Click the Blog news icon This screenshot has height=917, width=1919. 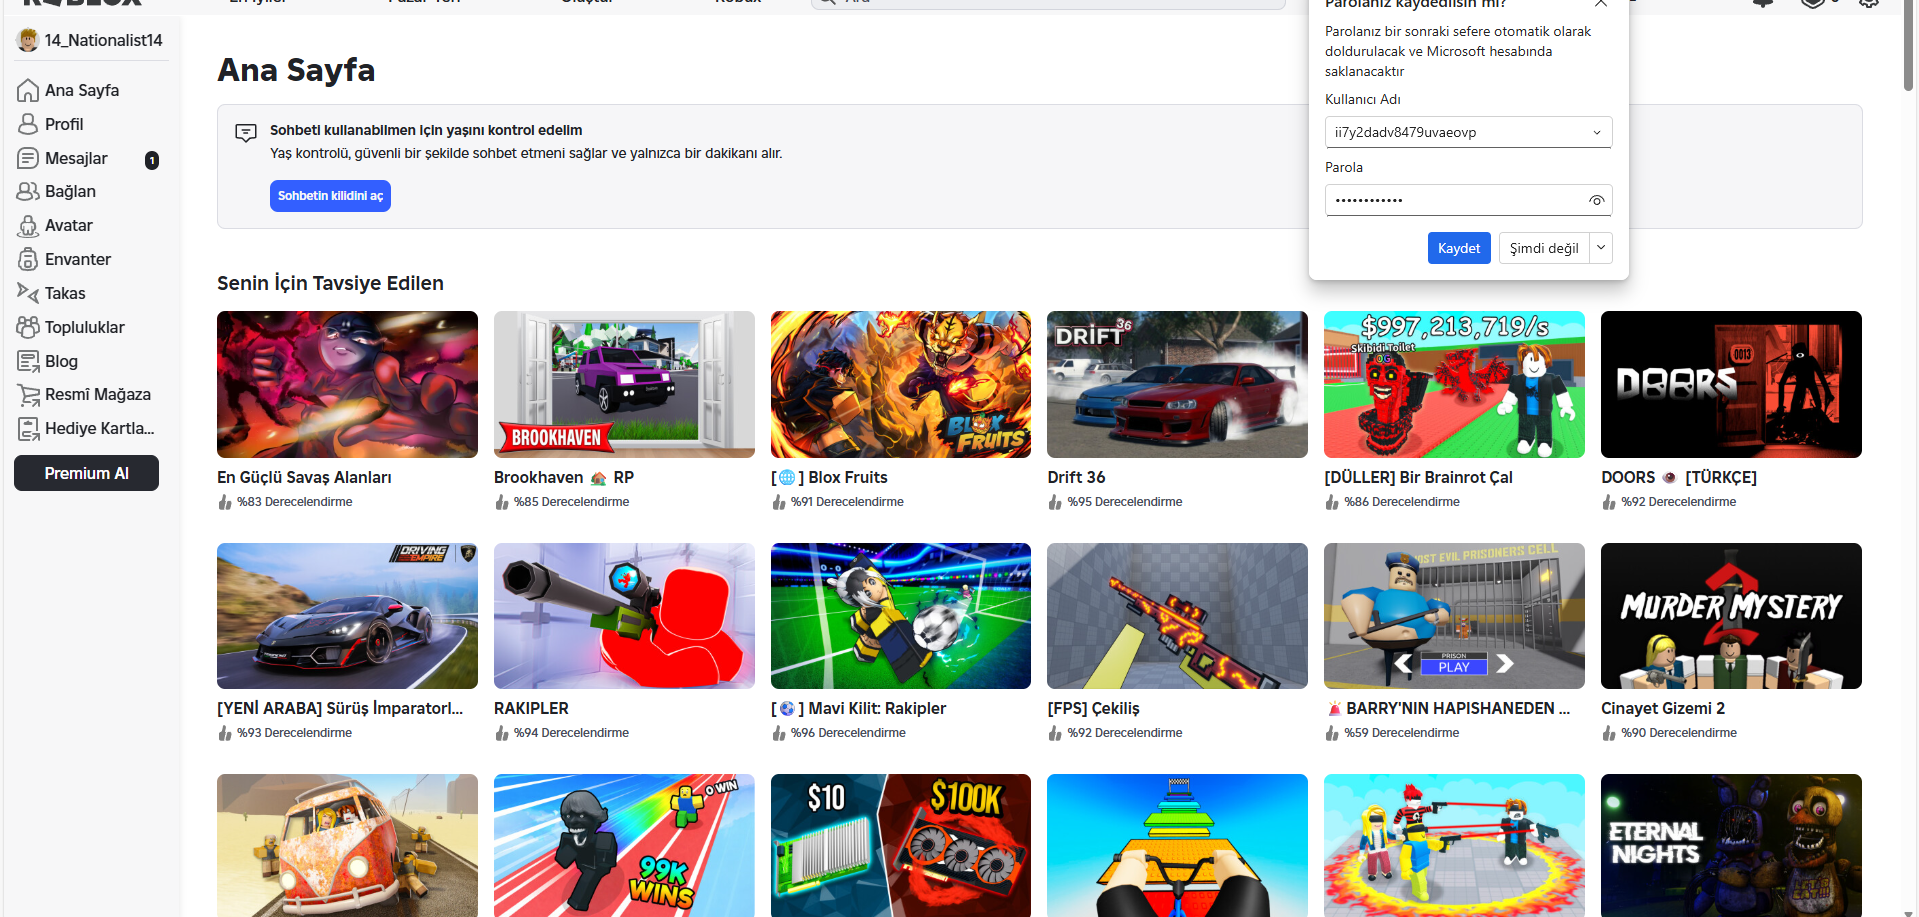28,361
